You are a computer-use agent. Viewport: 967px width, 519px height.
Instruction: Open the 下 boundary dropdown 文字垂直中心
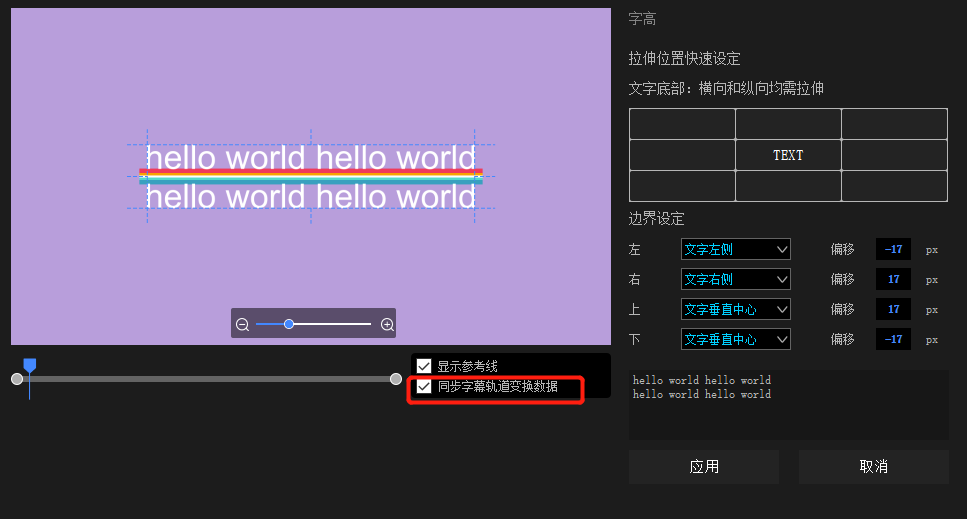click(x=736, y=339)
